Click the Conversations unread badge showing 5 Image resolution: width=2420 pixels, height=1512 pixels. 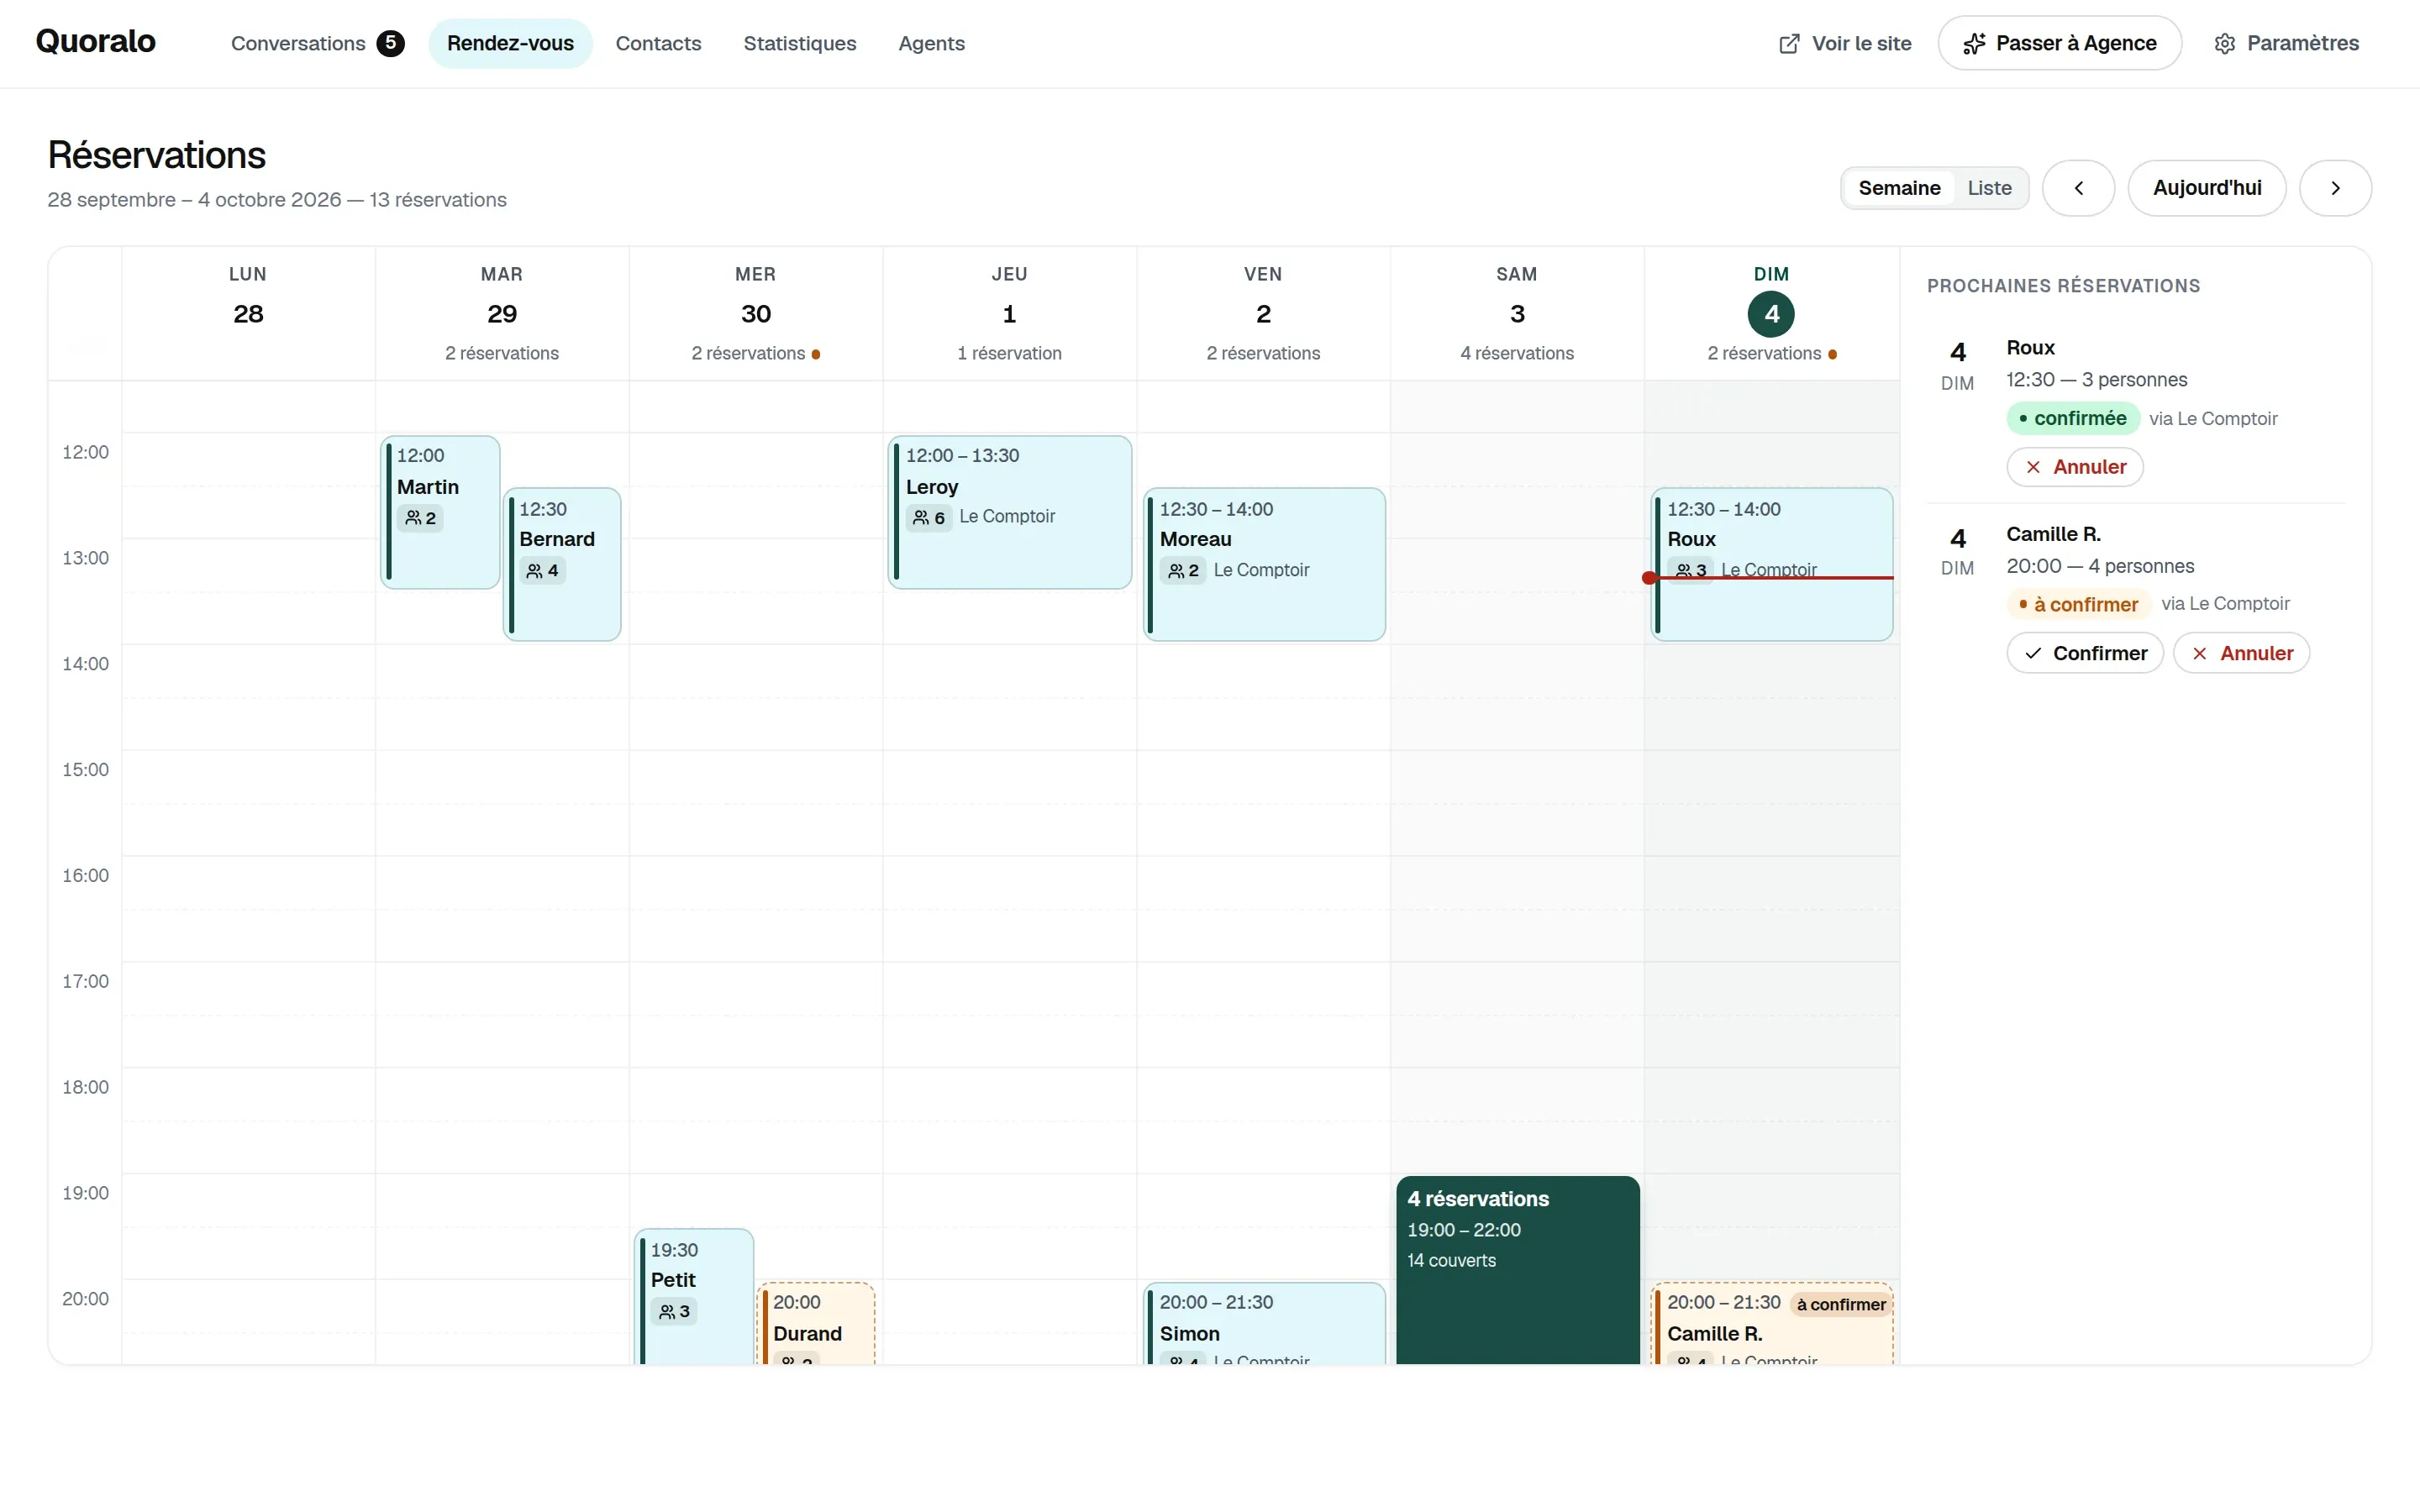(390, 43)
